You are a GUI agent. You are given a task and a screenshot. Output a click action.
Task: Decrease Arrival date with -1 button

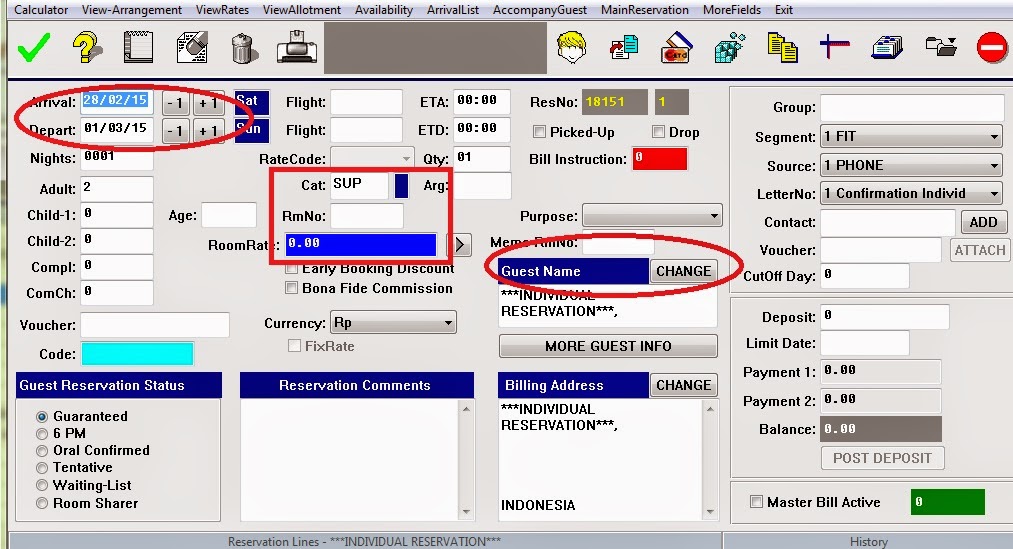(175, 103)
